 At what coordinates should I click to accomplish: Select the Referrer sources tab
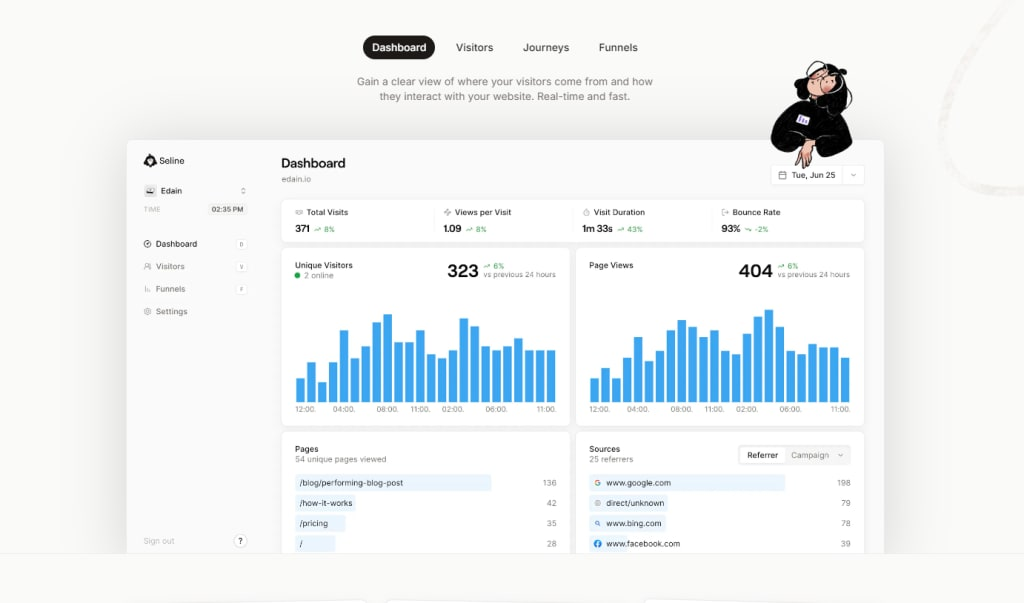click(762, 455)
